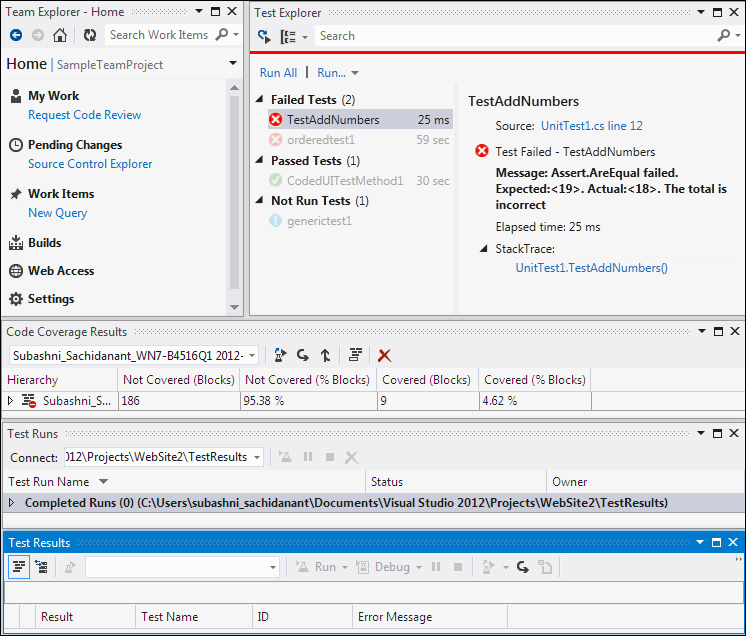Open Work Items section
Image resolution: width=746 pixels, height=636 pixels.
coord(61,194)
